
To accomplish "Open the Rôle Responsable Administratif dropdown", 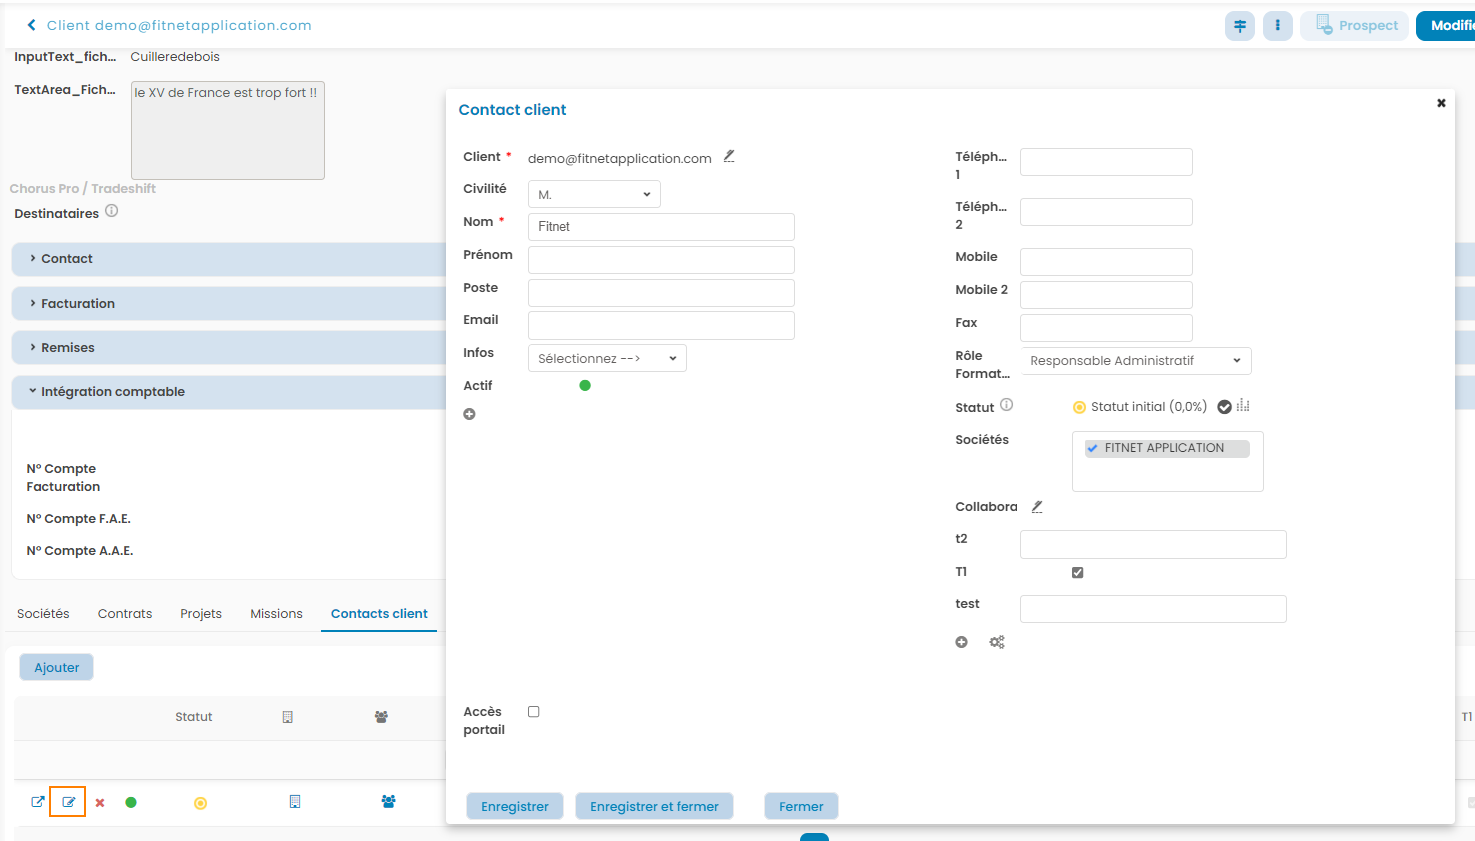I will click(x=1135, y=361).
